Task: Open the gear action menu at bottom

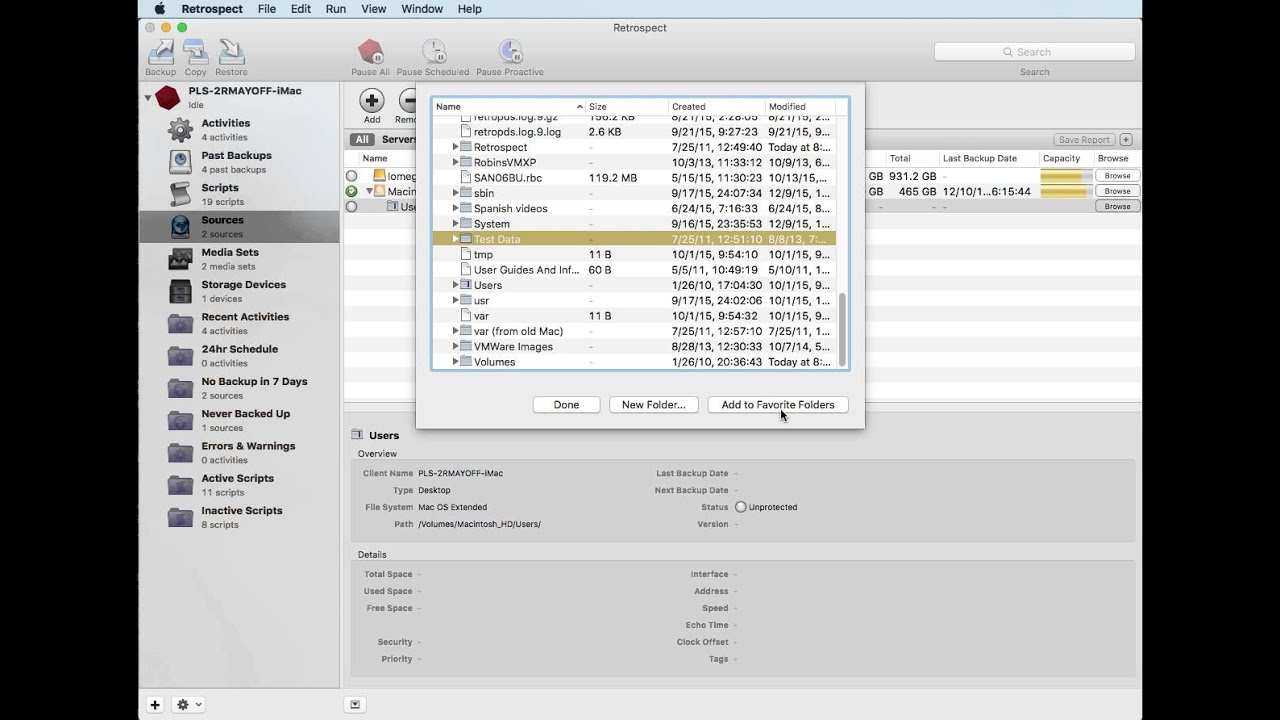Action: 188,705
